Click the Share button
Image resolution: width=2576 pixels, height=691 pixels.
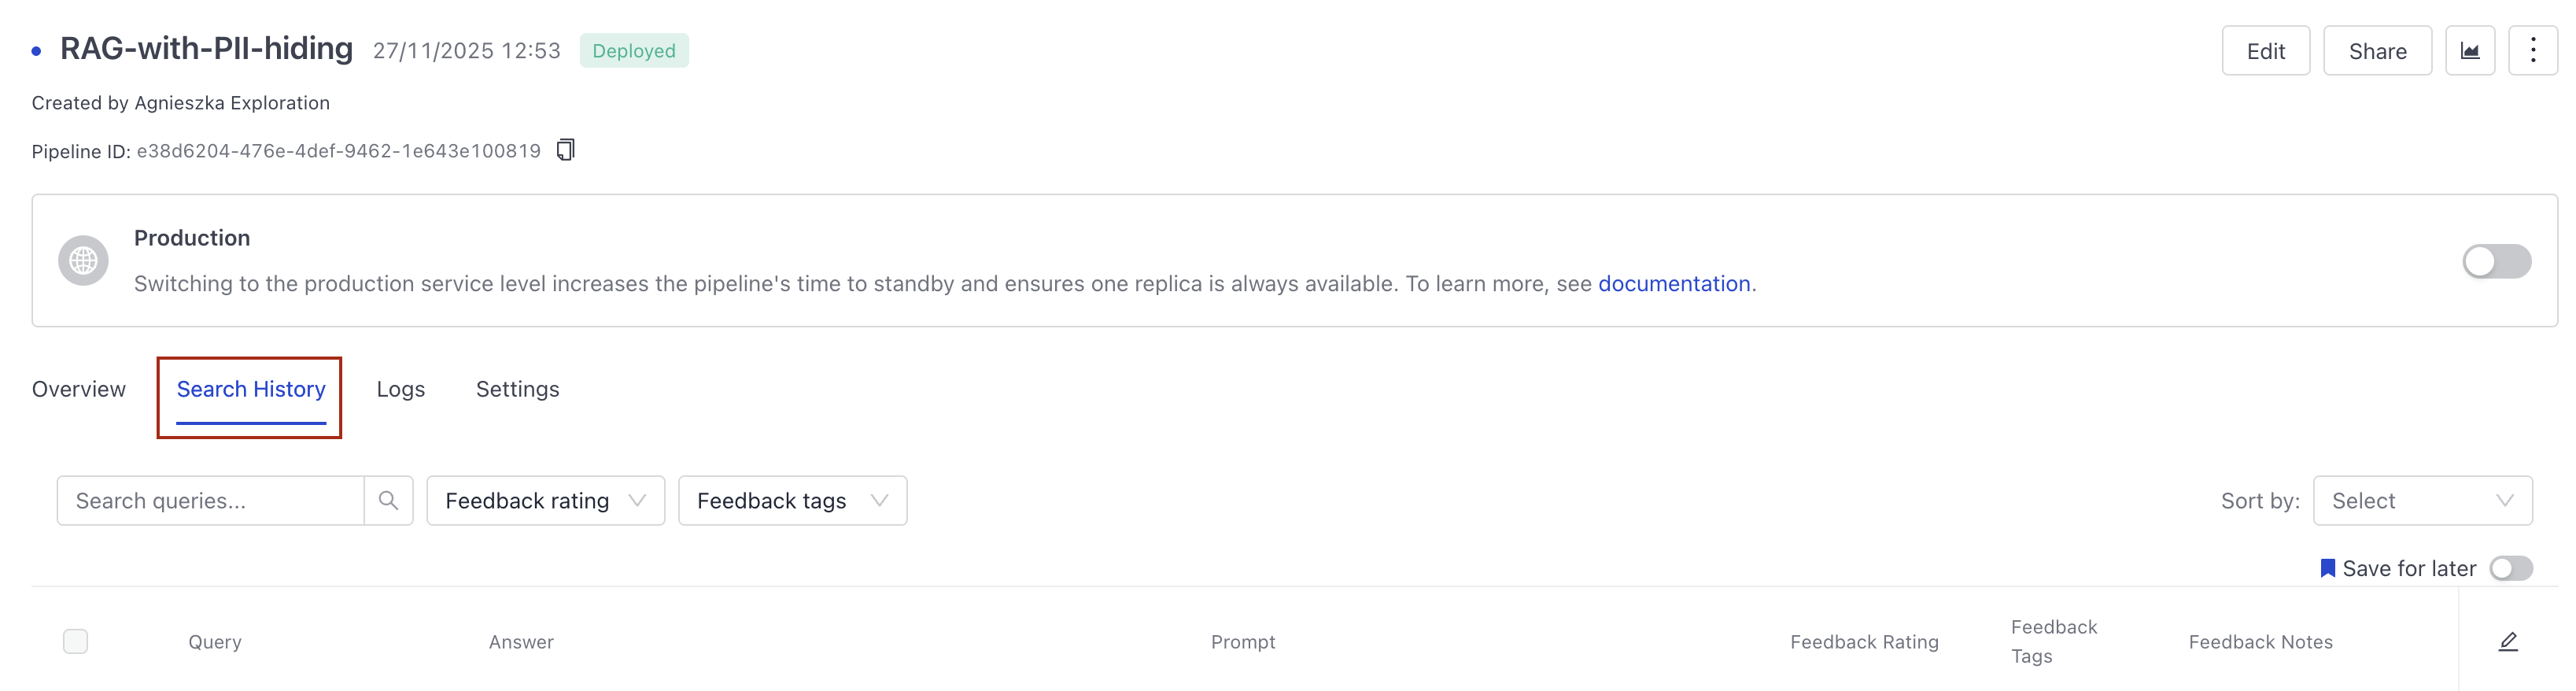coord(2378,50)
